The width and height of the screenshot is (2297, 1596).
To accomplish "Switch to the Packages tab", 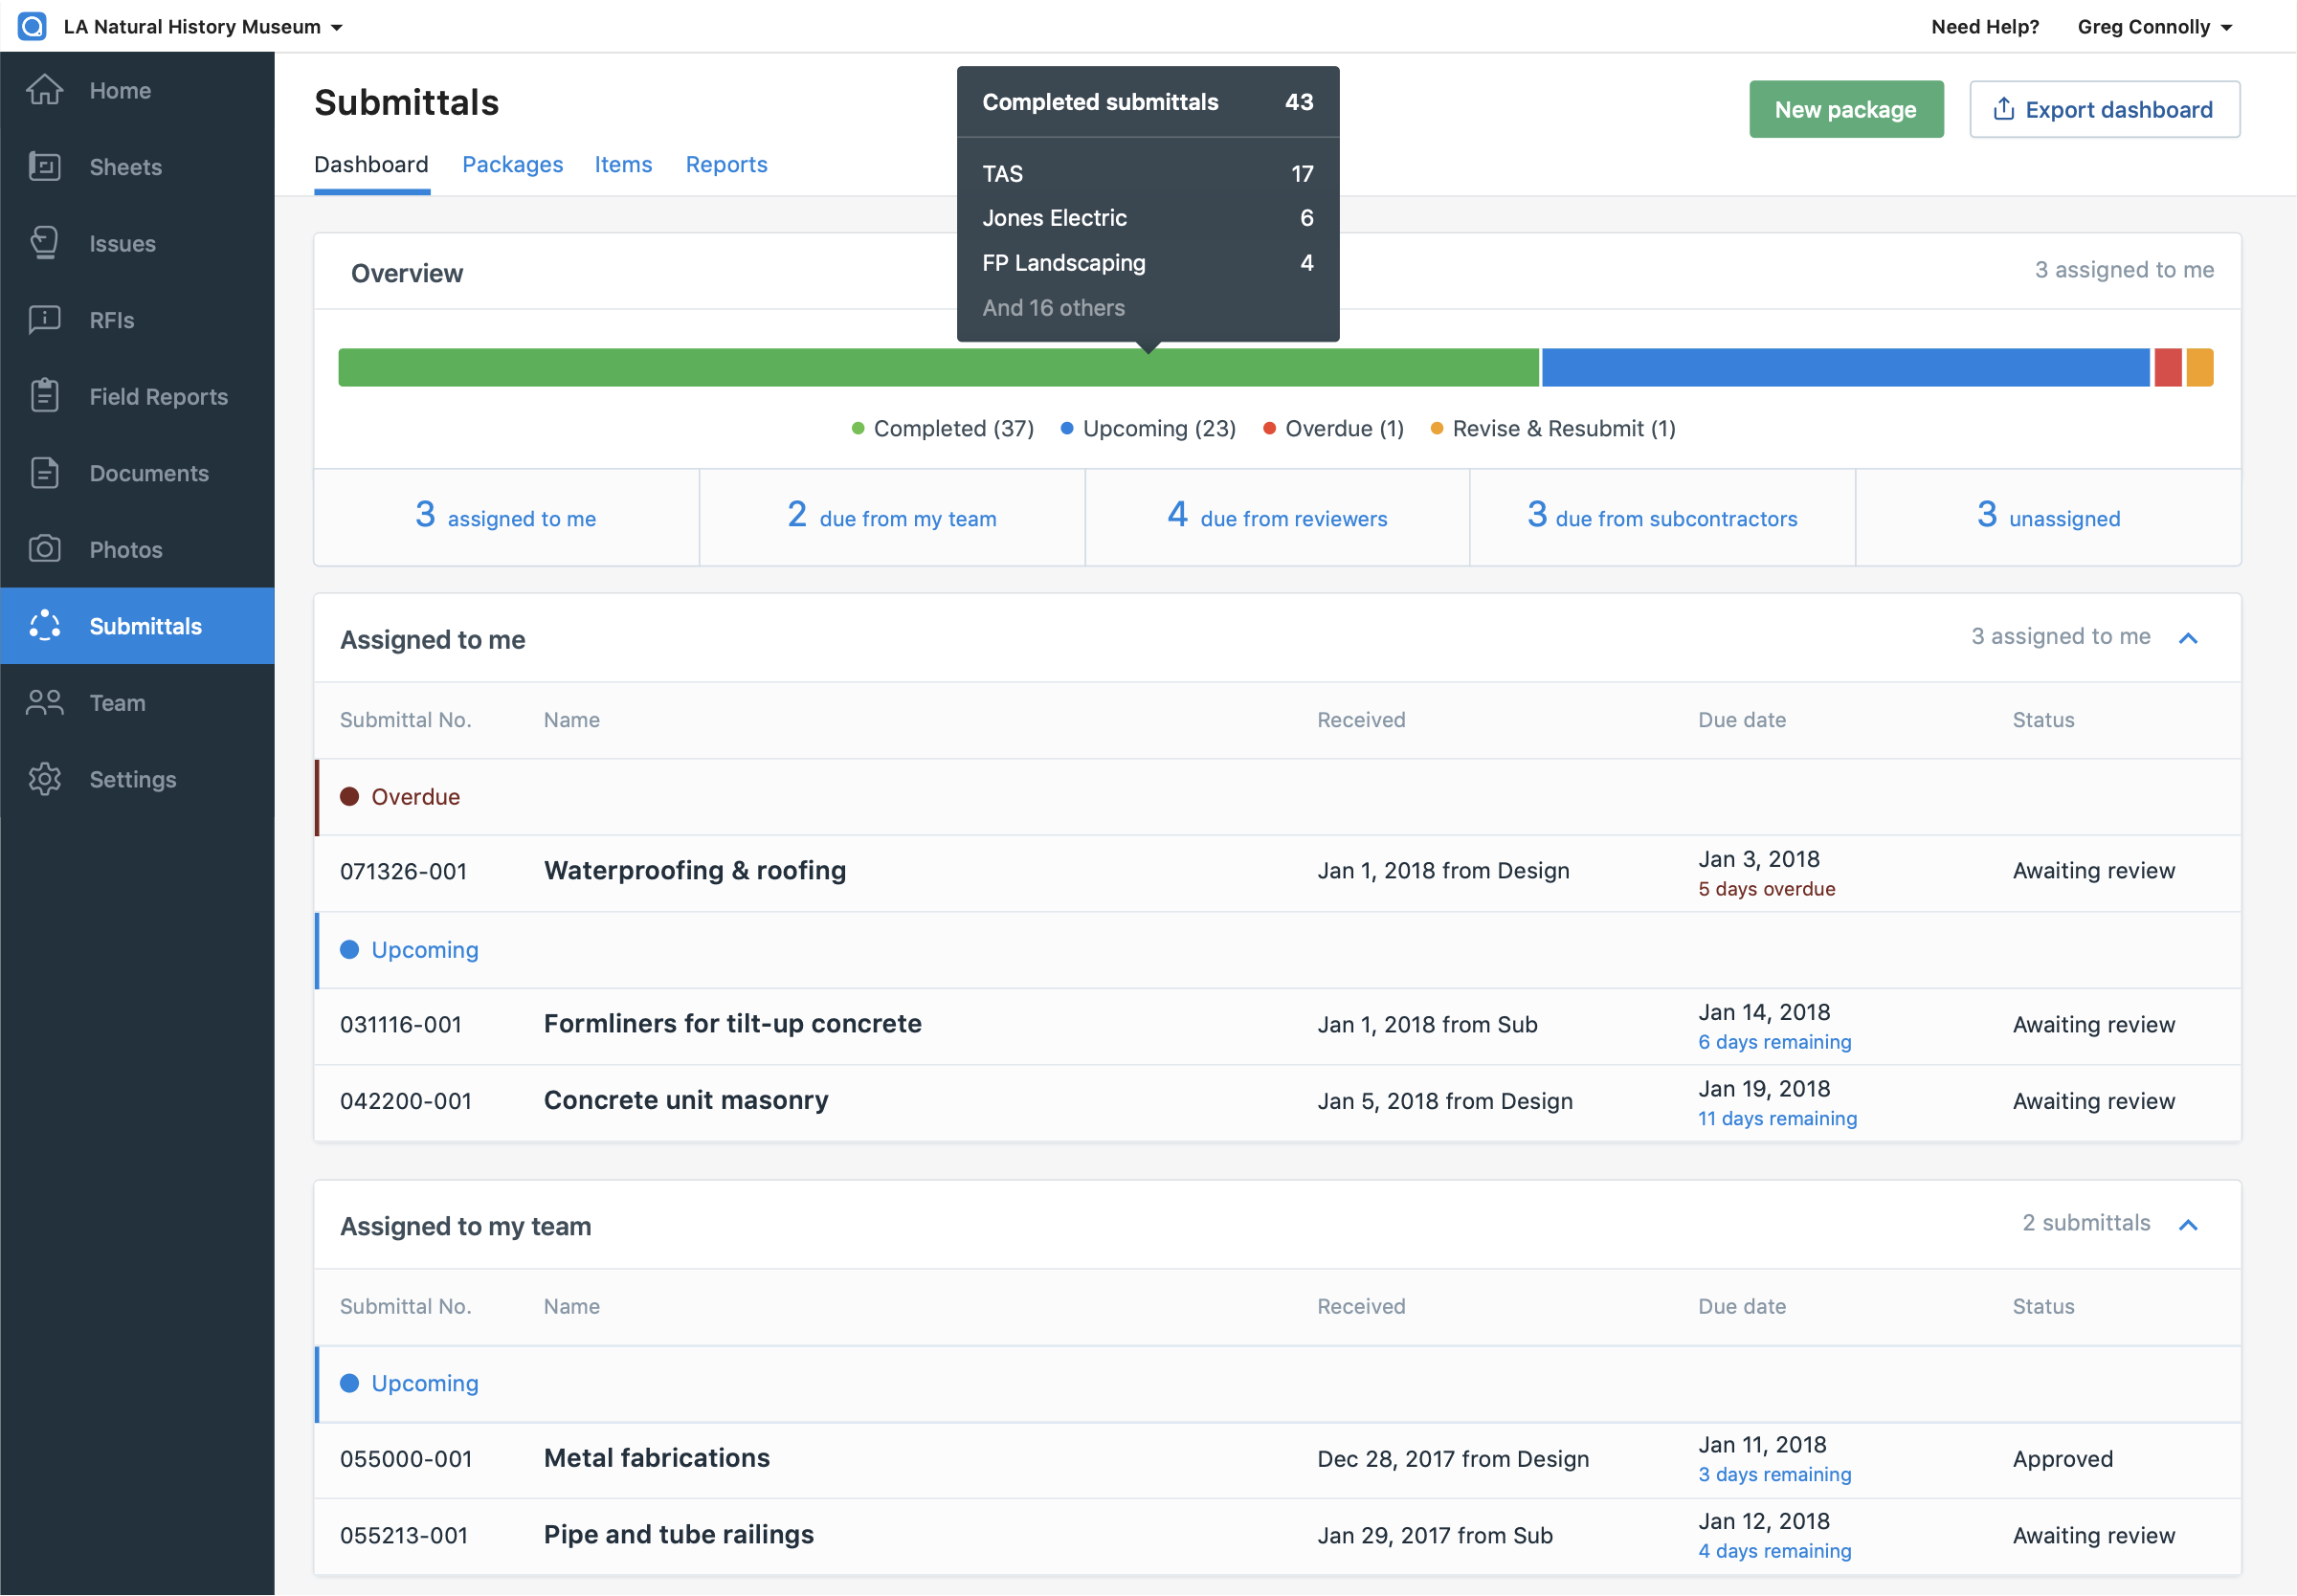I will 512,164.
